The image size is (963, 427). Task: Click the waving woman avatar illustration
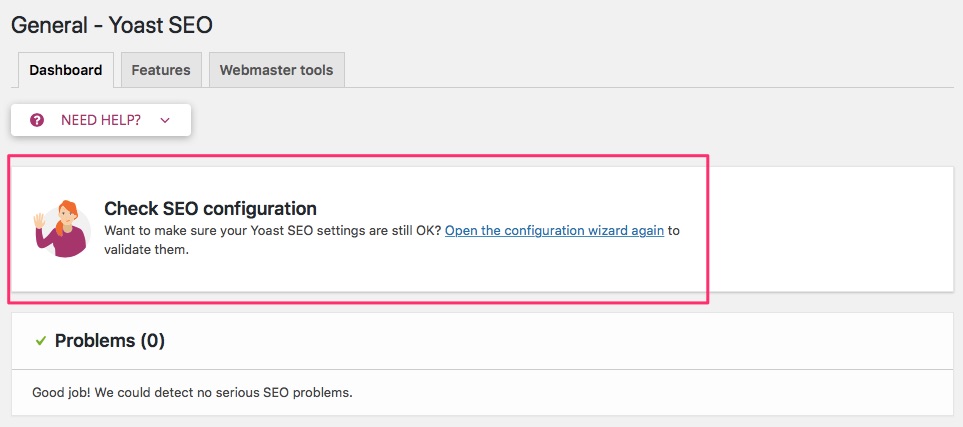pyautogui.click(x=61, y=229)
